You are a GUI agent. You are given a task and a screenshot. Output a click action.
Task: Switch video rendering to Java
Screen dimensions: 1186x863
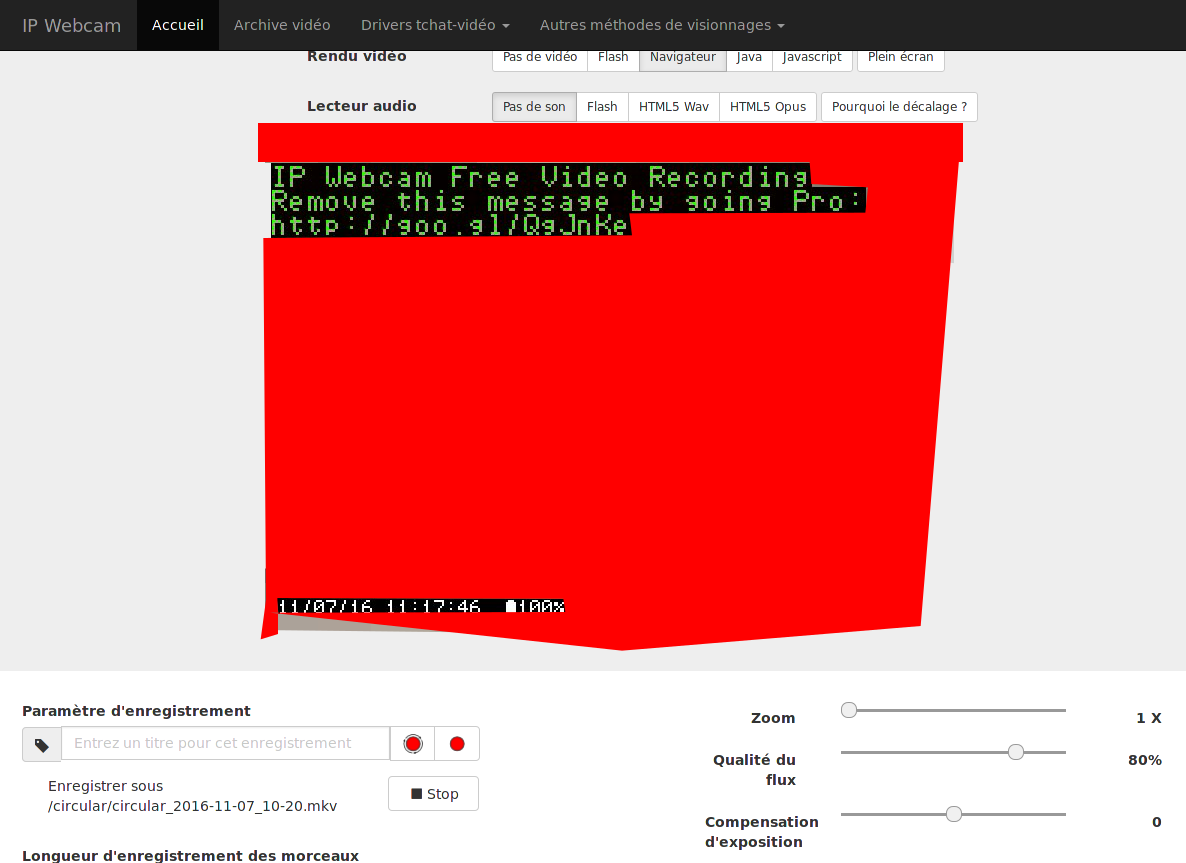pyautogui.click(x=750, y=59)
